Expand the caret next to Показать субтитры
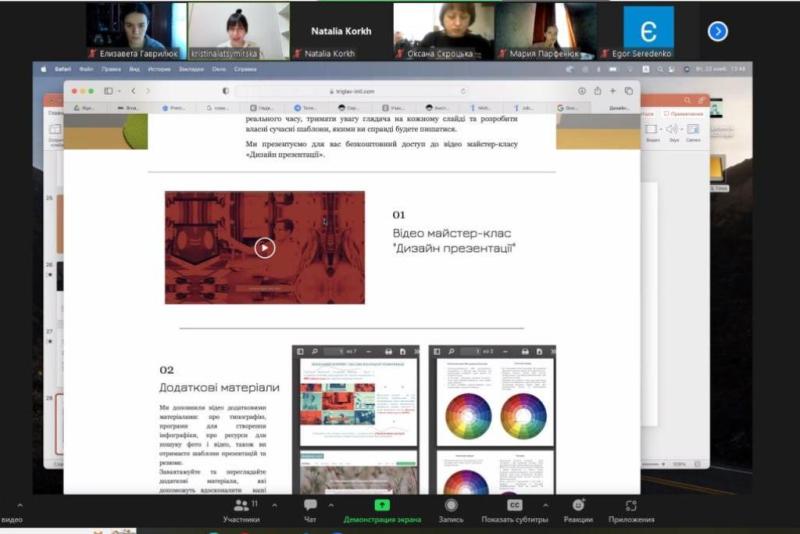The width and height of the screenshot is (800, 534). coord(545,505)
